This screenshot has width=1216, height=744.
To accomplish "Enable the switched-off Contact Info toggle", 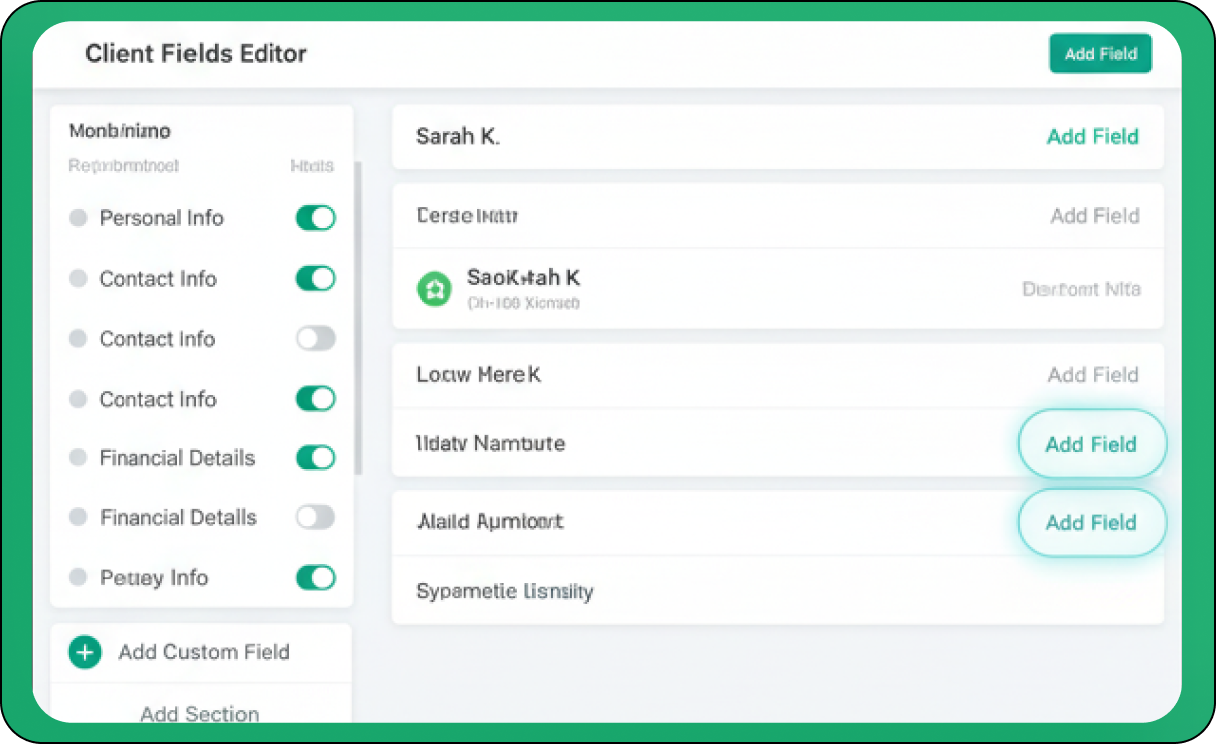I will click(x=315, y=339).
